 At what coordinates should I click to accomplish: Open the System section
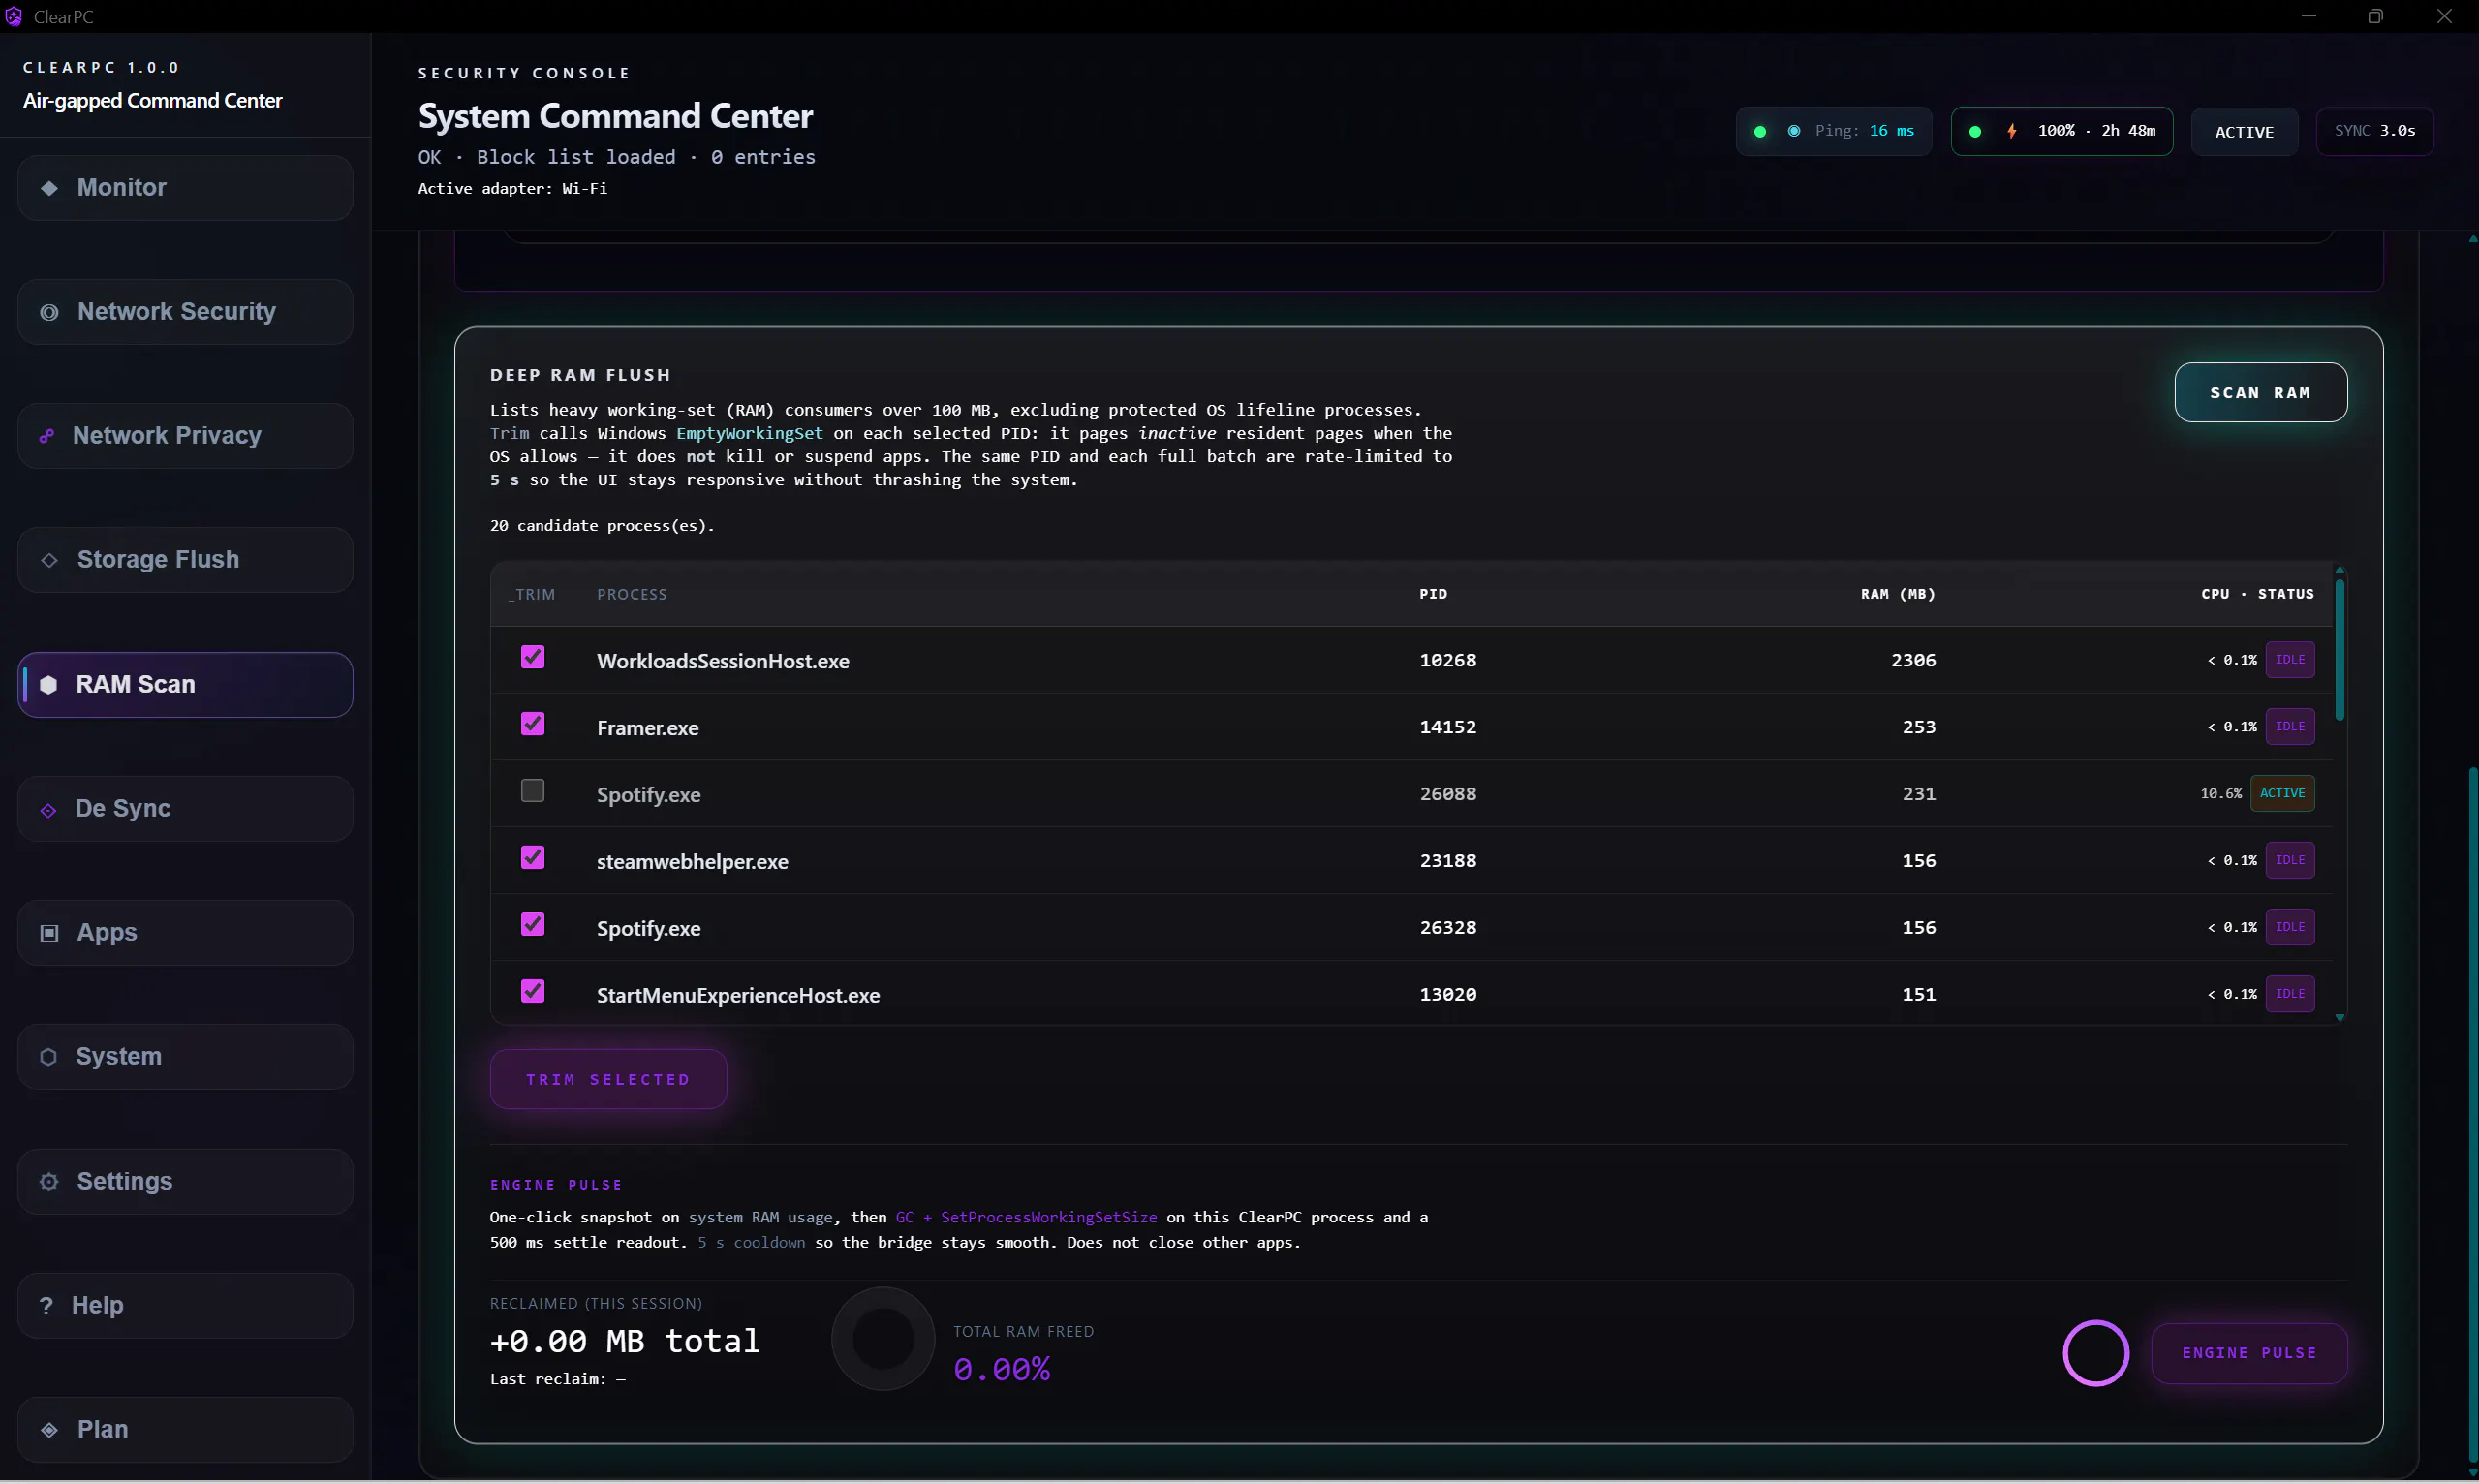point(185,1057)
